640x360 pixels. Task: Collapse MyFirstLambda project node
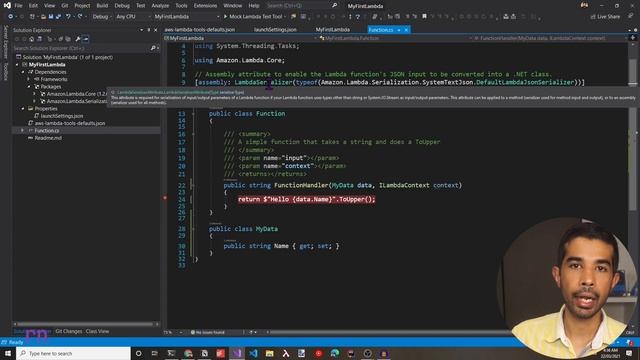click(17, 64)
